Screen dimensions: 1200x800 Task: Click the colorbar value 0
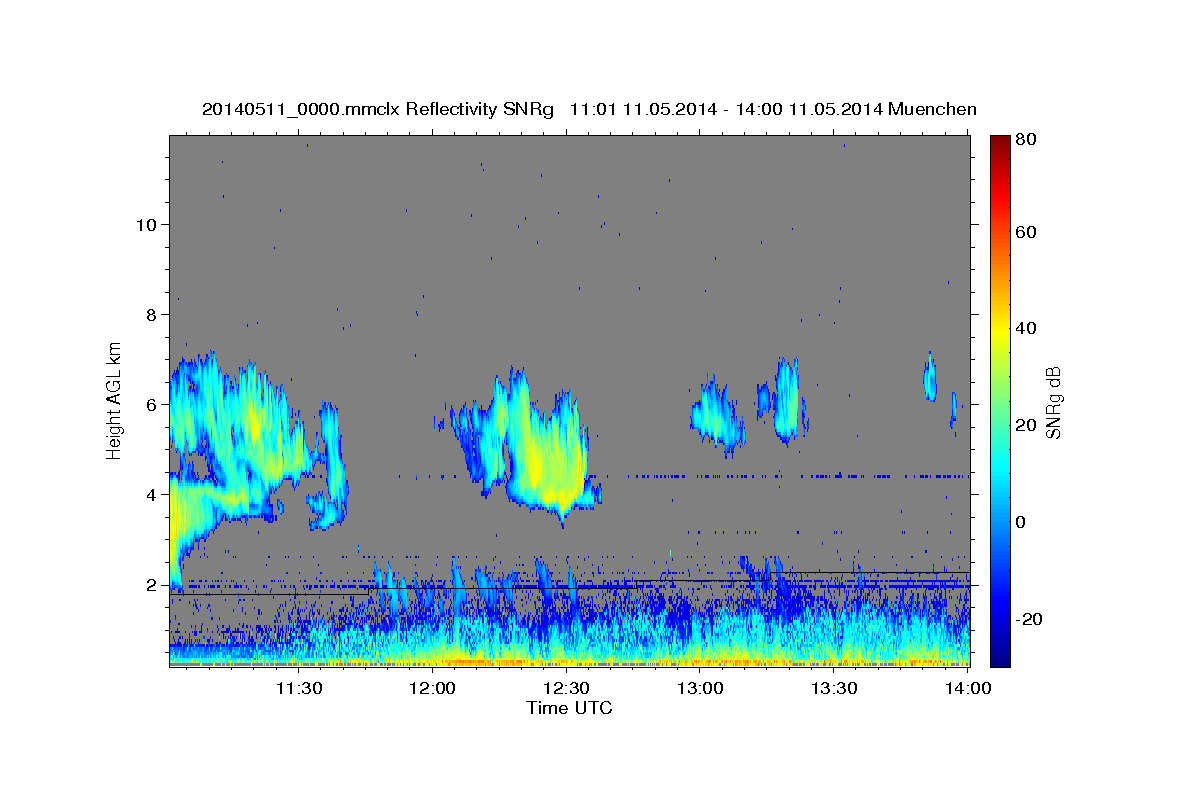(1021, 522)
